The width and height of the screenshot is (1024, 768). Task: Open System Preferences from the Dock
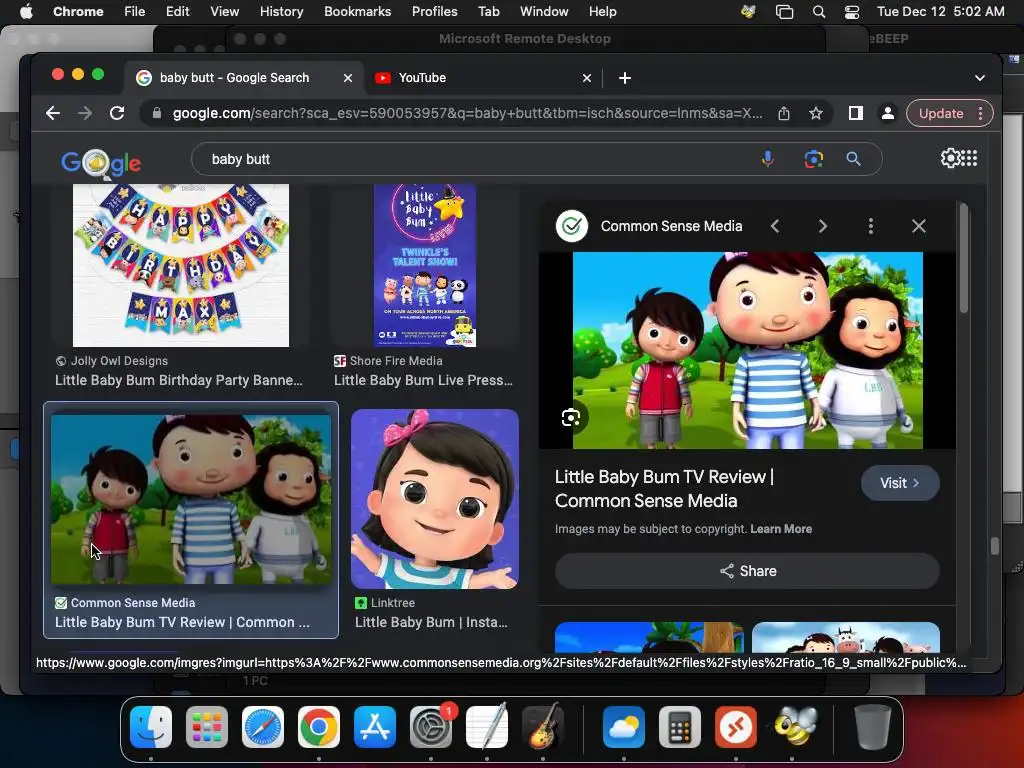431,727
